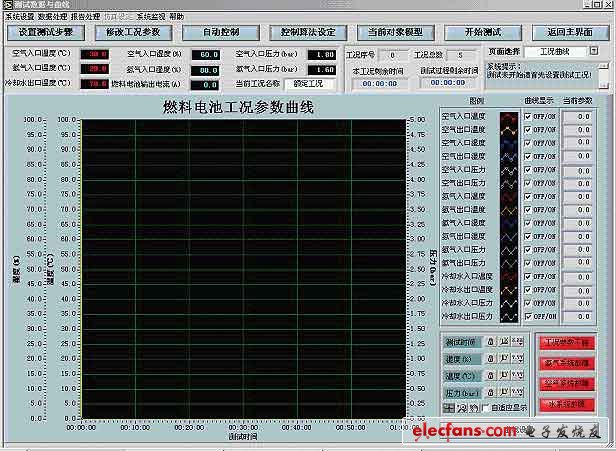
Task: Enable the 自适应显示 checkbox
Action: 486,408
